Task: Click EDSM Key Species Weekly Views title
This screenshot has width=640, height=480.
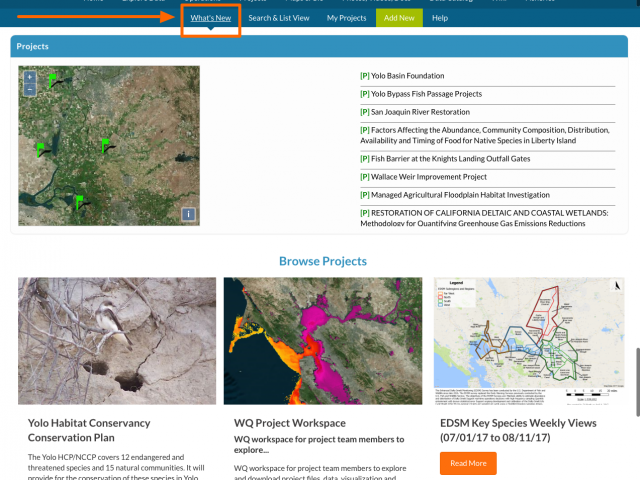Action: click(518, 430)
